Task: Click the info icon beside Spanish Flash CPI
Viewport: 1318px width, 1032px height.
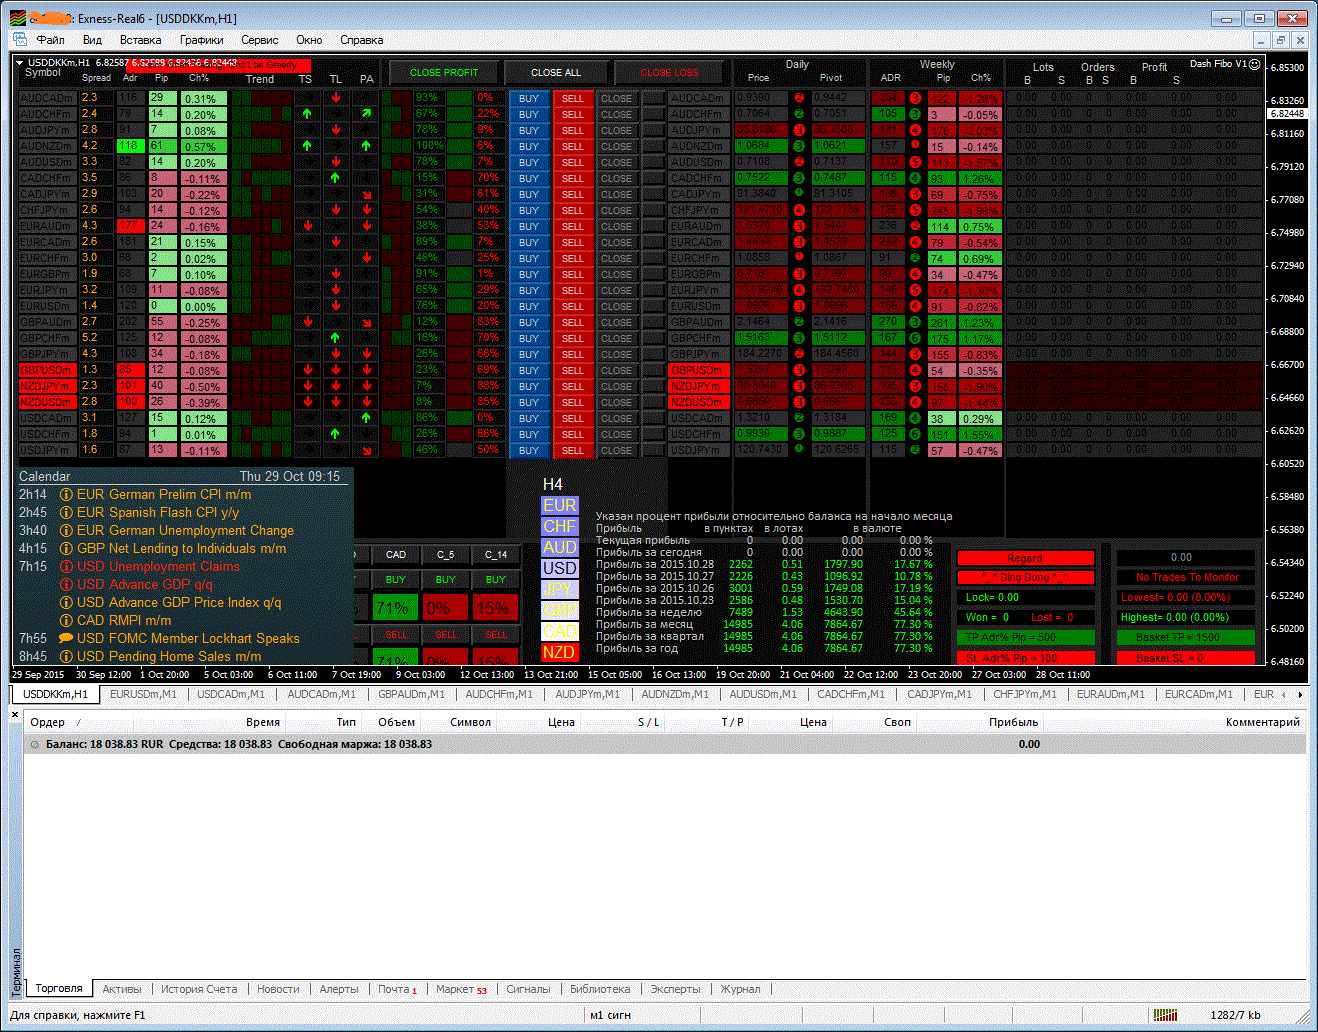Action: 66,512
